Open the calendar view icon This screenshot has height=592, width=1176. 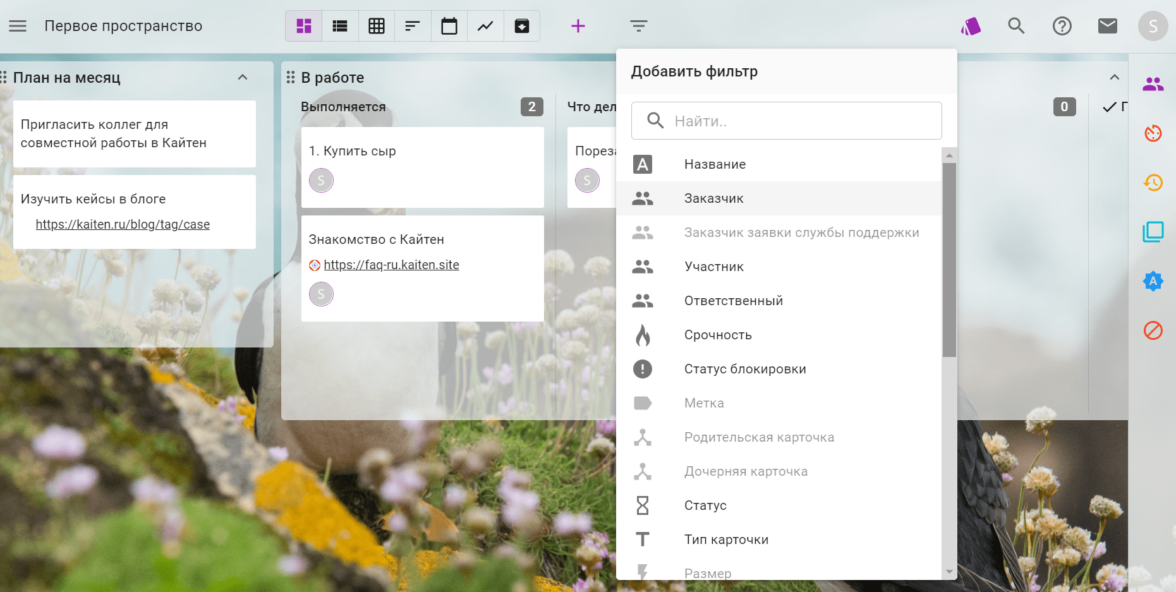(448, 26)
